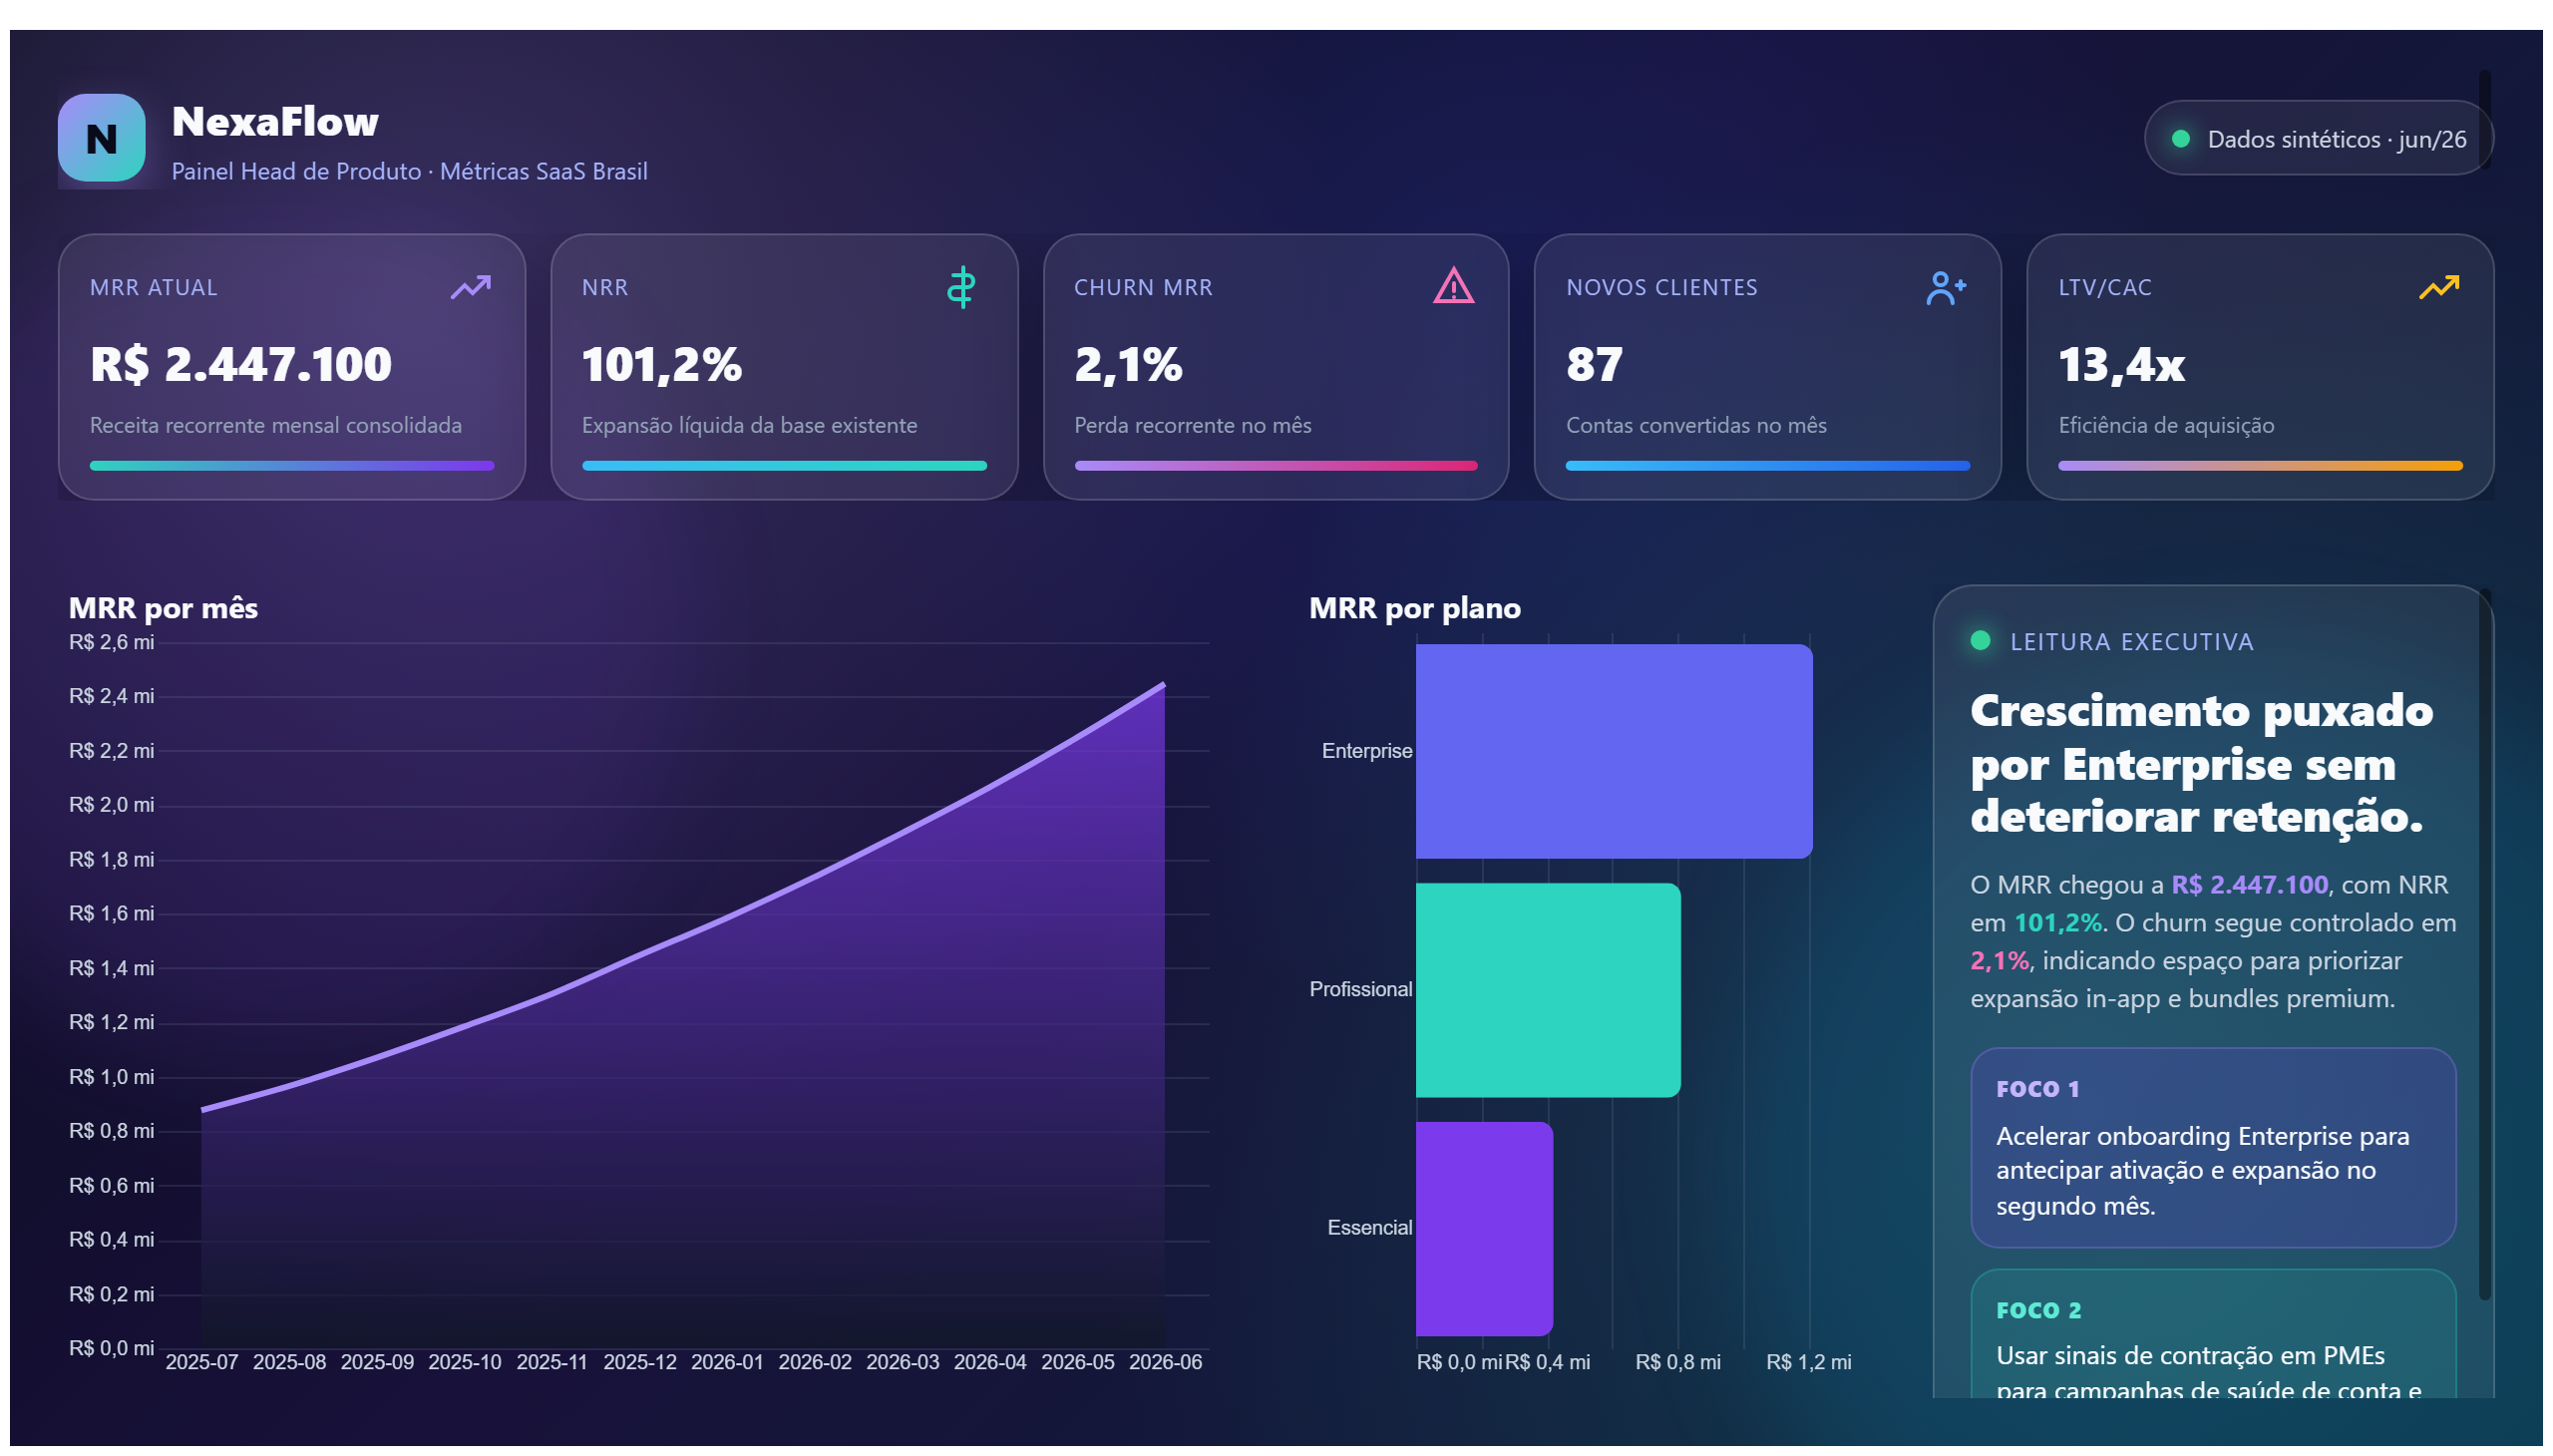Click the 2026-01 x-axis label
The height and width of the screenshot is (1456, 2553).
[727, 1362]
